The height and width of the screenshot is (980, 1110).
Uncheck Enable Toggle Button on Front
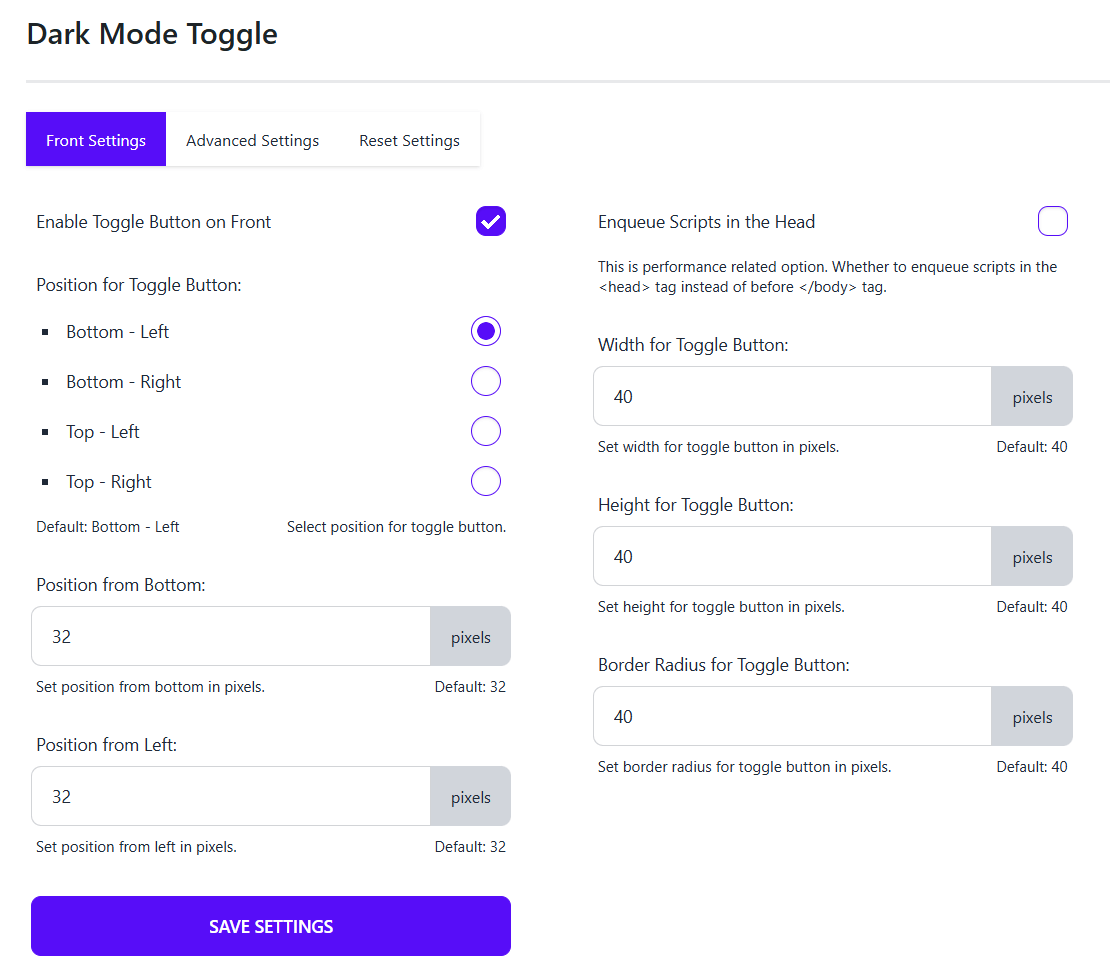pyautogui.click(x=491, y=221)
